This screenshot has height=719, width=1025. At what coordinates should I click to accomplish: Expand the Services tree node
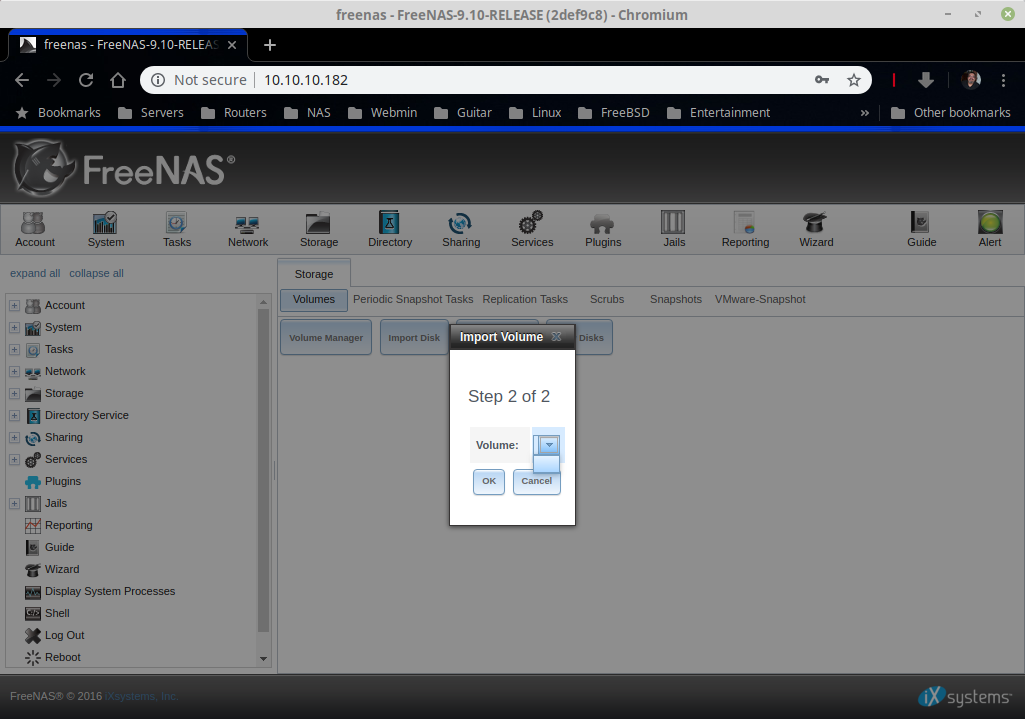tap(14, 460)
